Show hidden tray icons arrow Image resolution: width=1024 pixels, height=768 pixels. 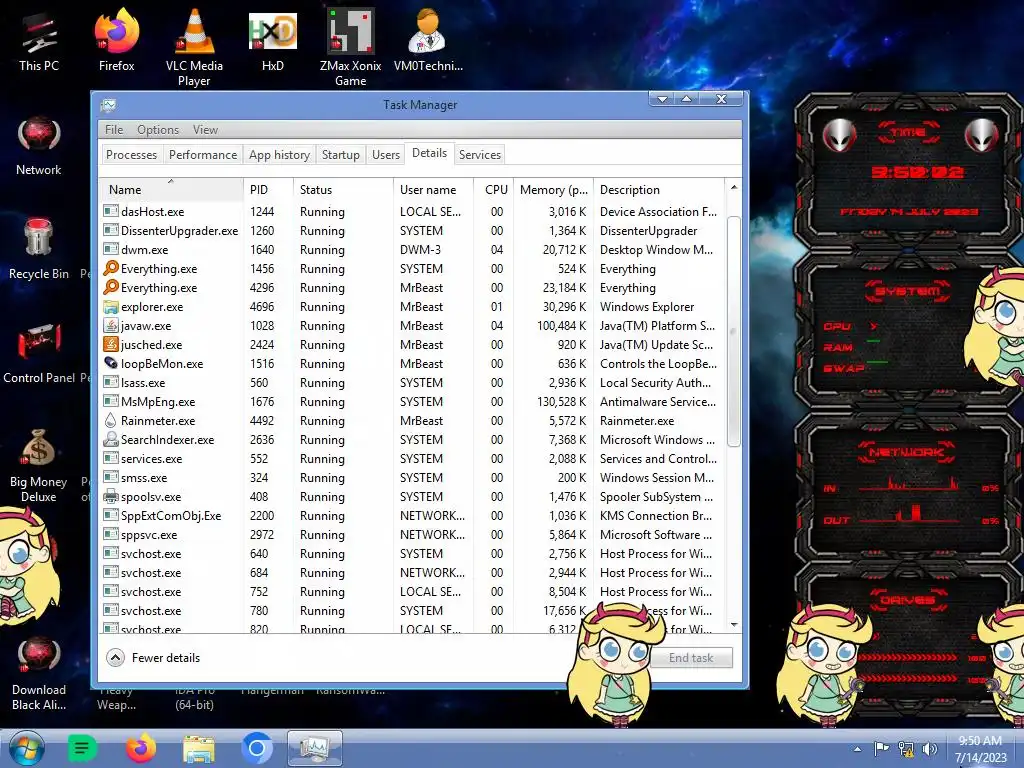point(857,749)
